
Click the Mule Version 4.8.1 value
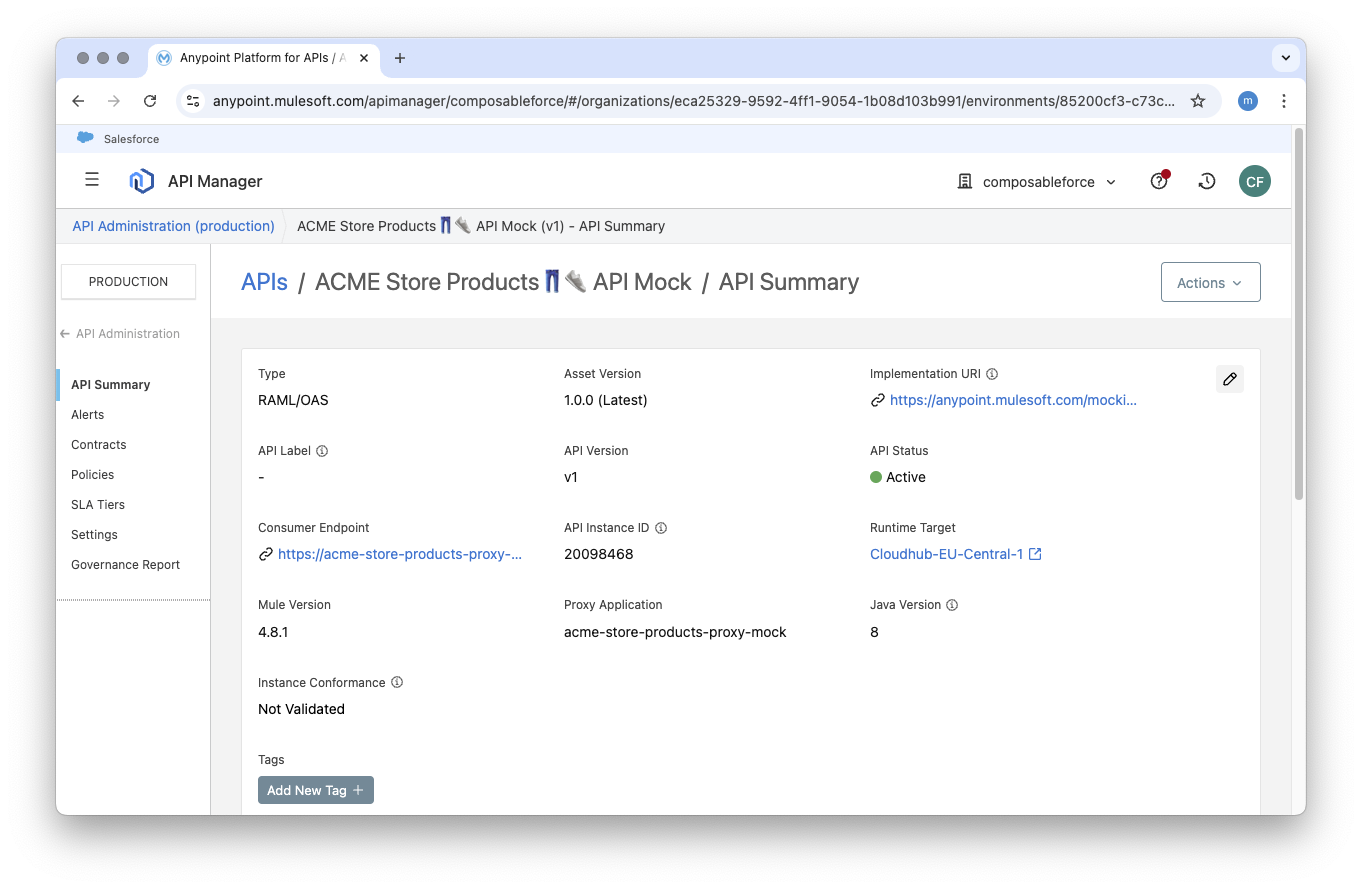[273, 632]
